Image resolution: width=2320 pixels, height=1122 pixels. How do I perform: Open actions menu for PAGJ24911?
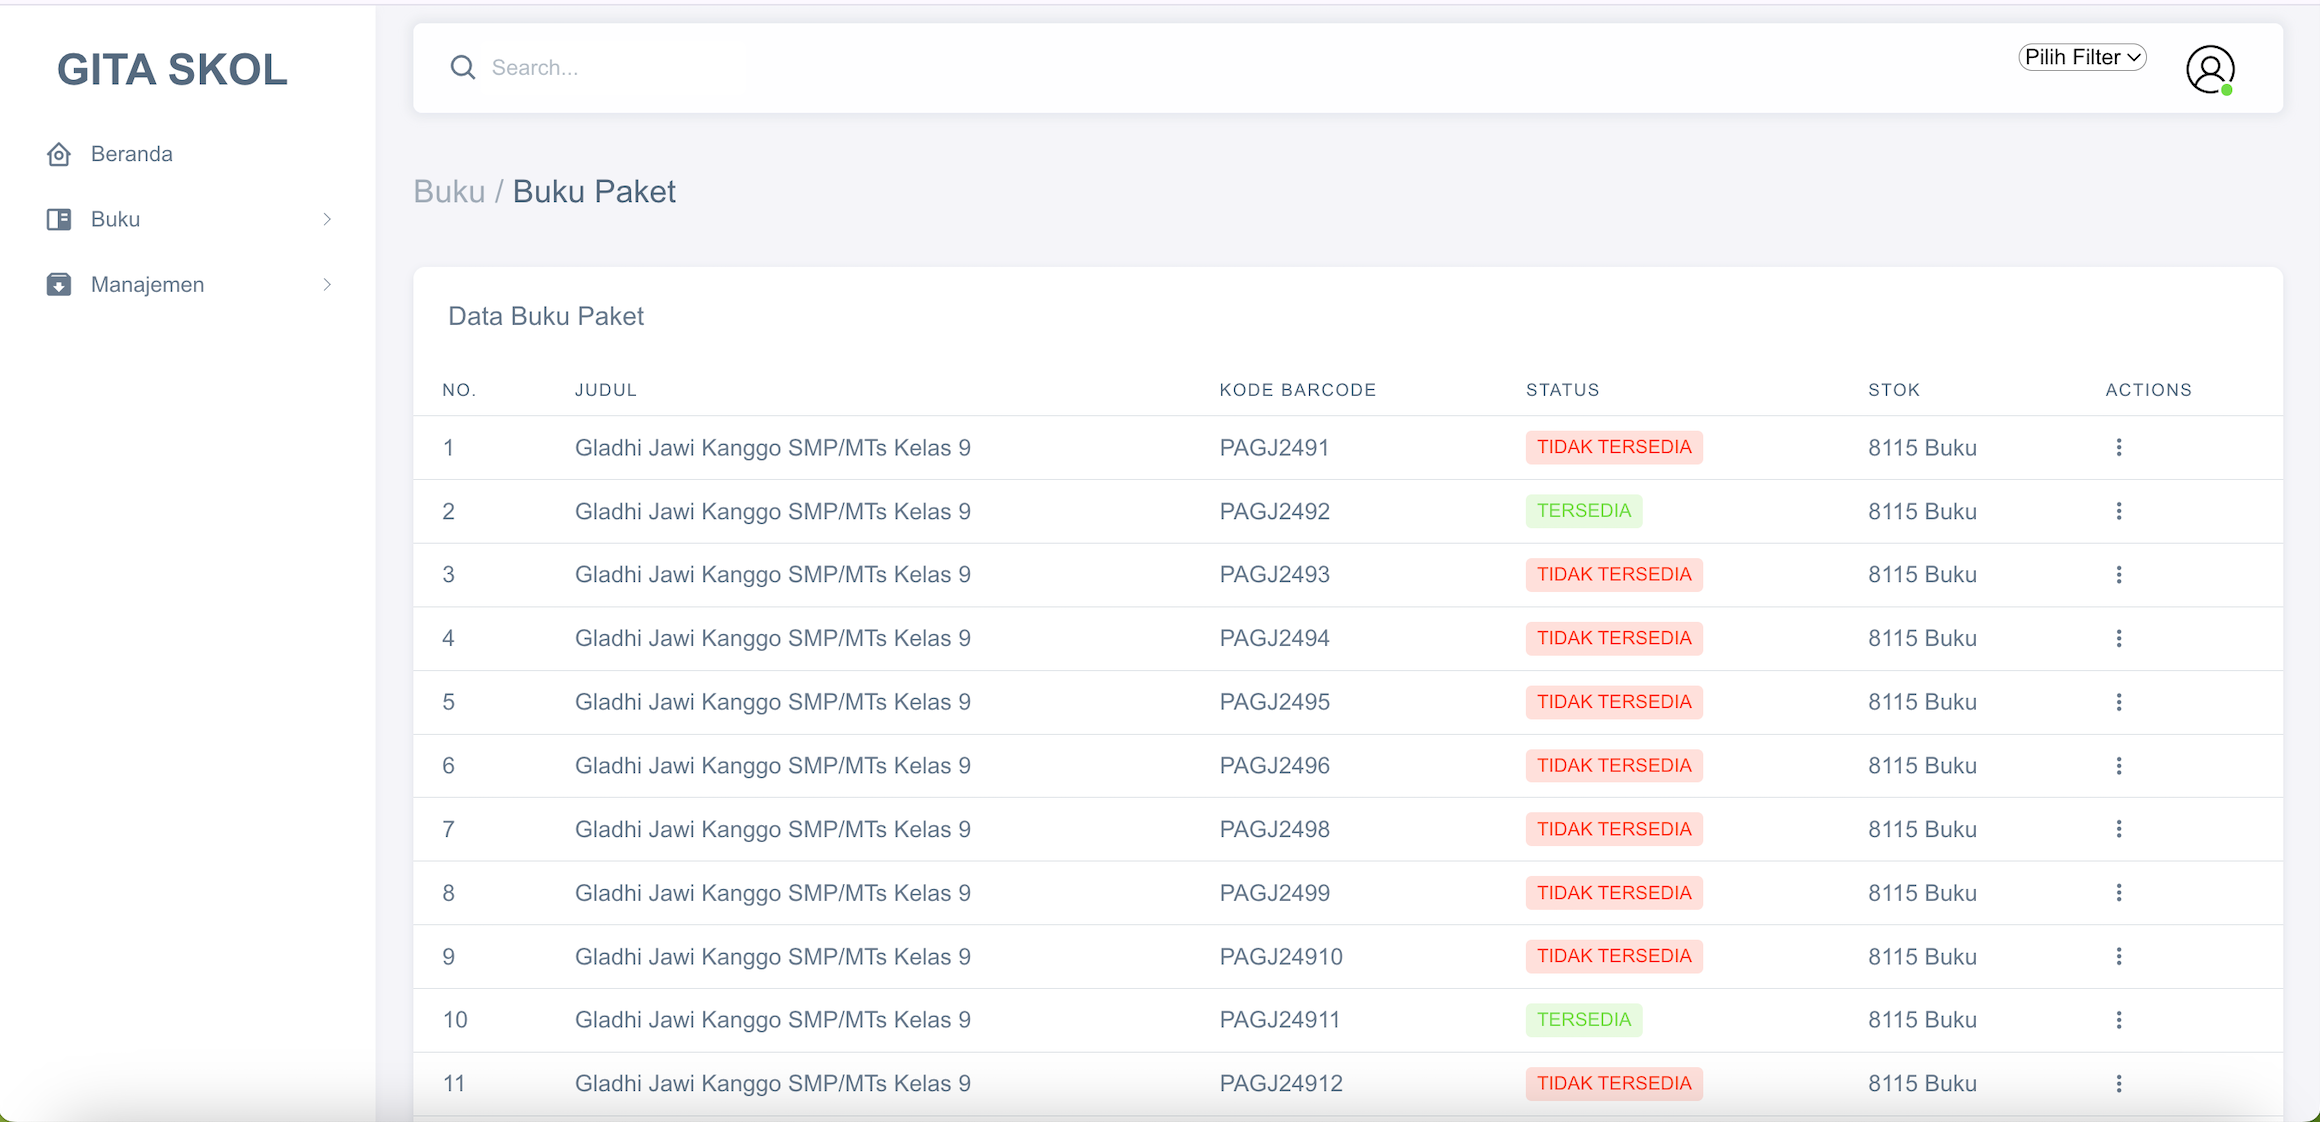click(x=2118, y=1020)
